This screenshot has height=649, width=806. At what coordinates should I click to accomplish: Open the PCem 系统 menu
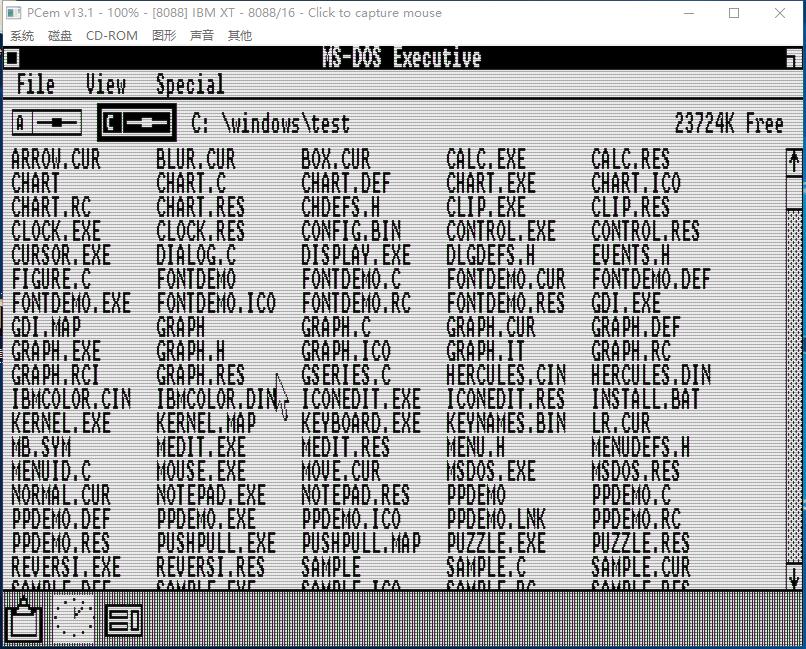(x=22, y=35)
